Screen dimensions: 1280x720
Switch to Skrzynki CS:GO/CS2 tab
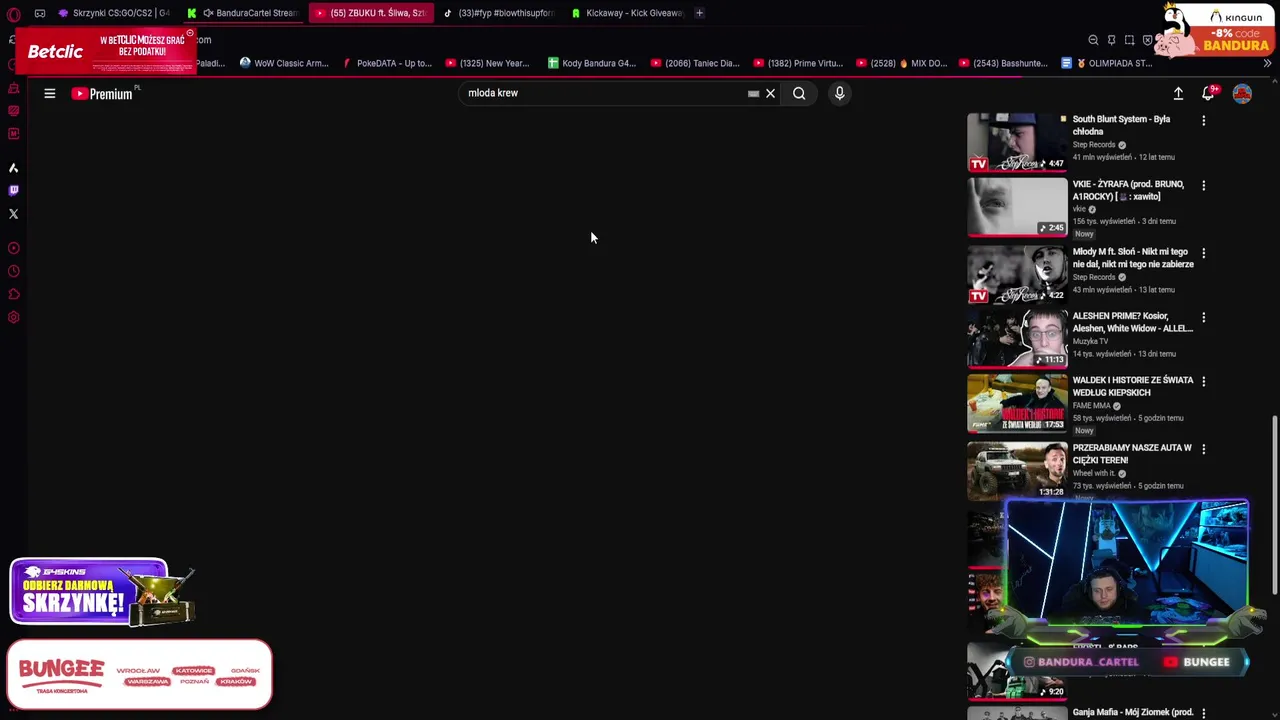coord(113,13)
